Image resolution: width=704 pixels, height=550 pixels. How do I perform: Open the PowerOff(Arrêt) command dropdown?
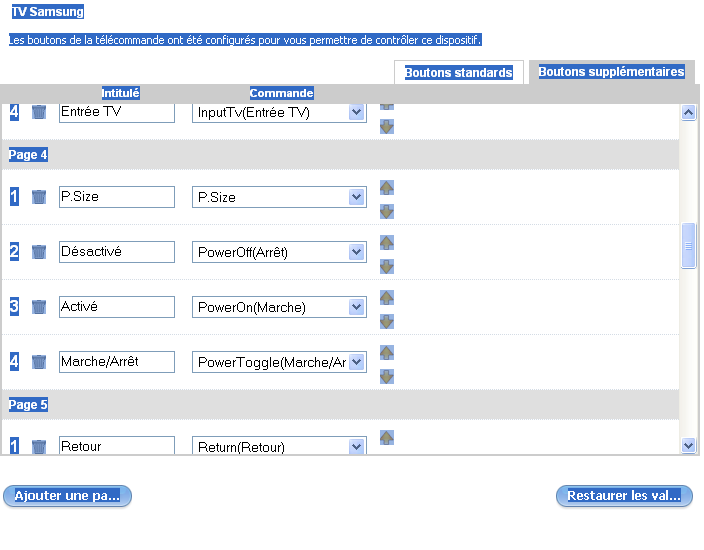(x=357, y=252)
